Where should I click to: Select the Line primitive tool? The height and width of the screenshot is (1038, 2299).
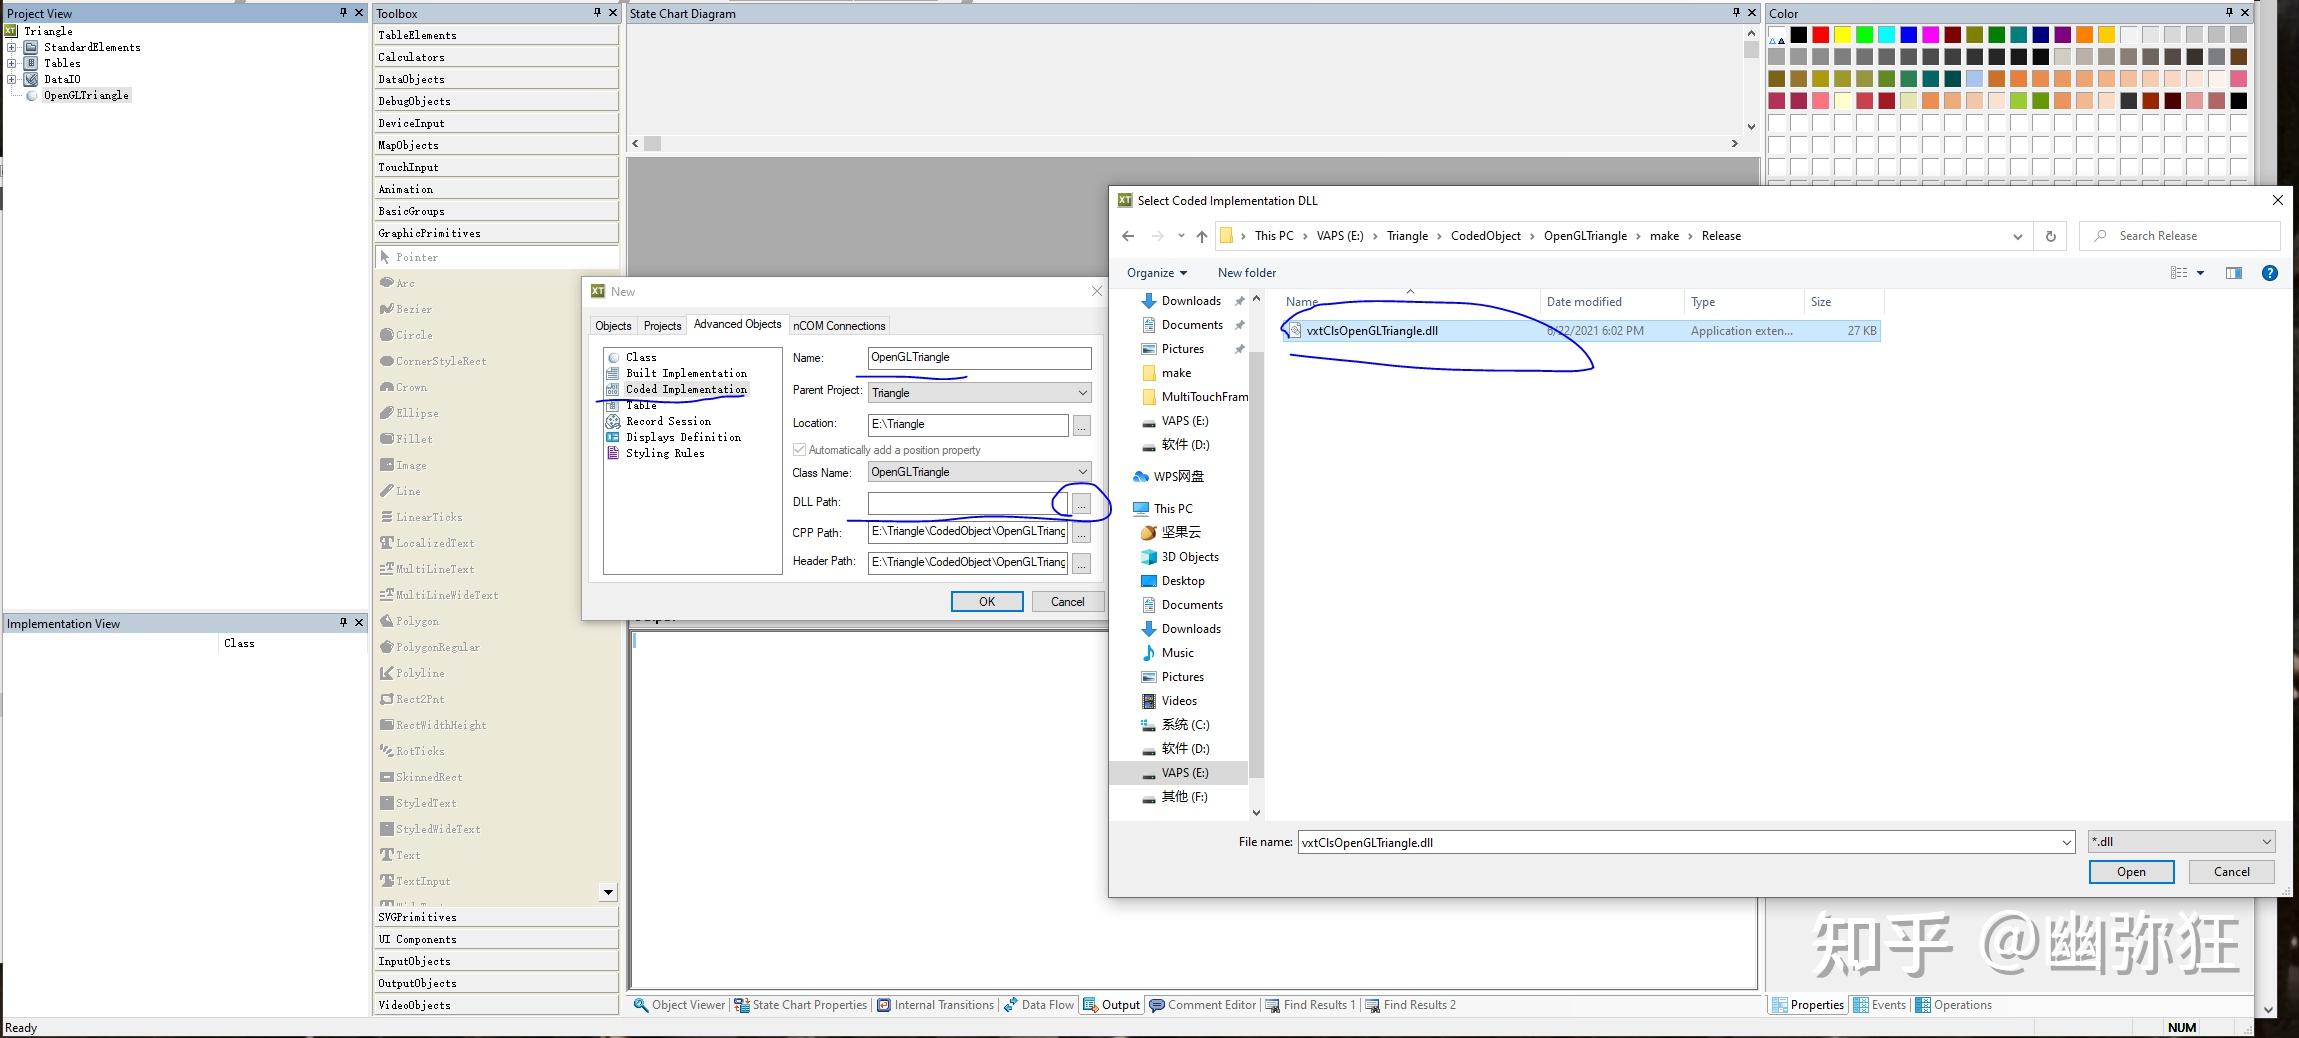pyautogui.click(x=403, y=490)
